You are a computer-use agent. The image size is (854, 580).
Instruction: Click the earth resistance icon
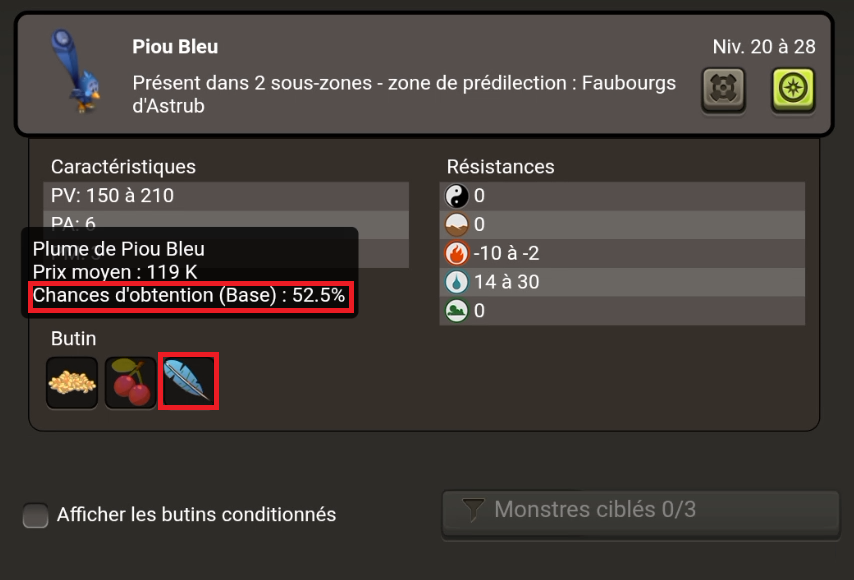point(456,224)
